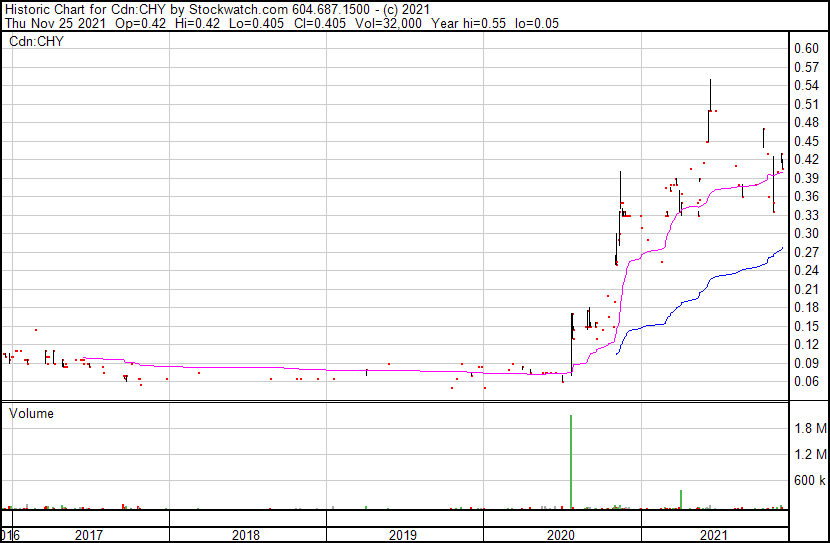Click the 'Lo=0.405' low value

click(256, 23)
